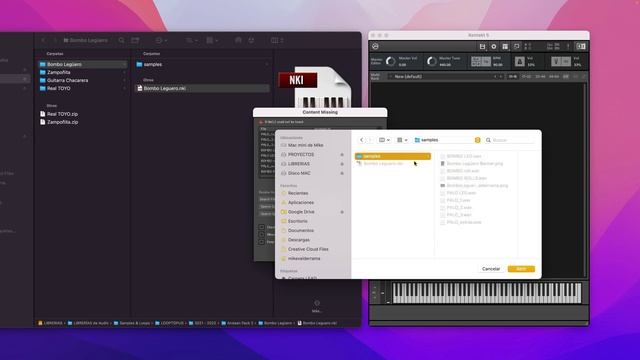
Task: Open Escritorio in dialog favorites
Action: [298, 221]
